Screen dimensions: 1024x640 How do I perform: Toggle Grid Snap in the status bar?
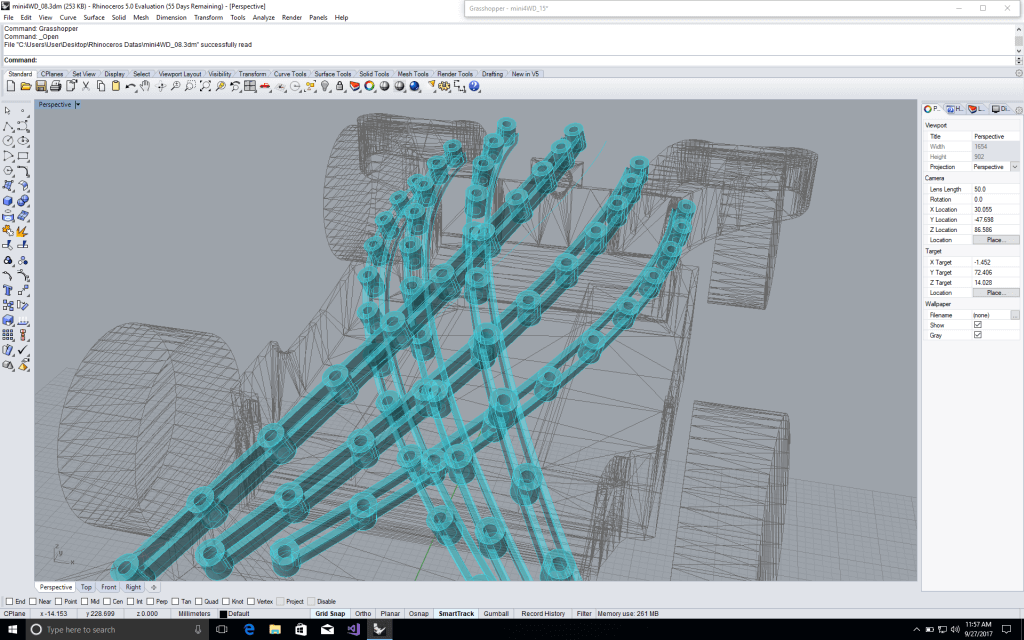tap(330, 613)
